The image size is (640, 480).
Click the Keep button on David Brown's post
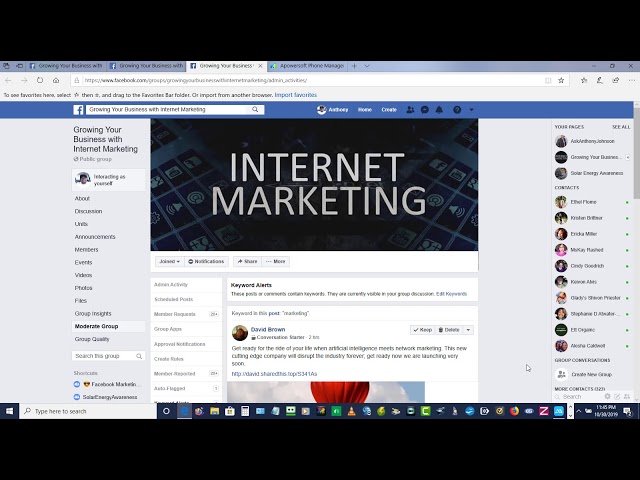point(422,330)
